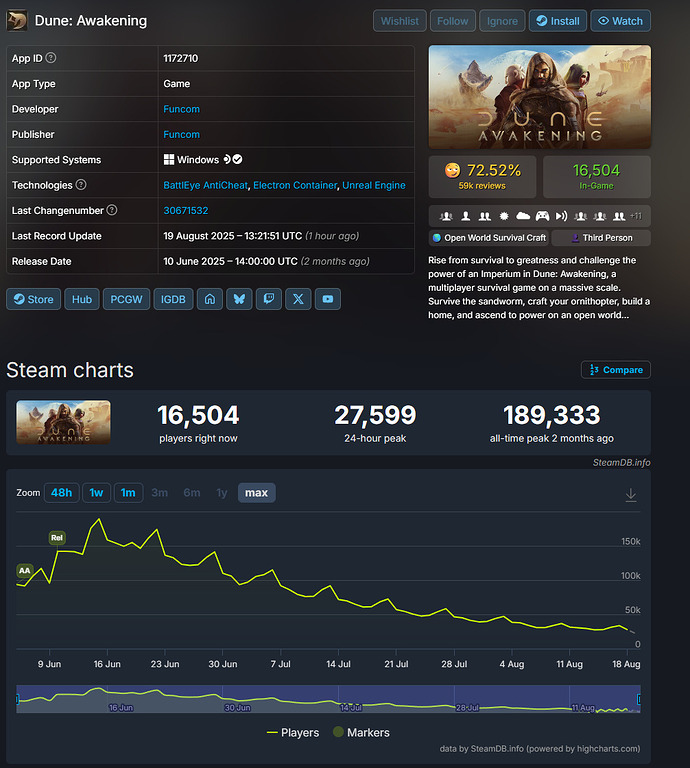
Task: Open the Funcom link in the Developer row
Action: [x=181, y=109]
